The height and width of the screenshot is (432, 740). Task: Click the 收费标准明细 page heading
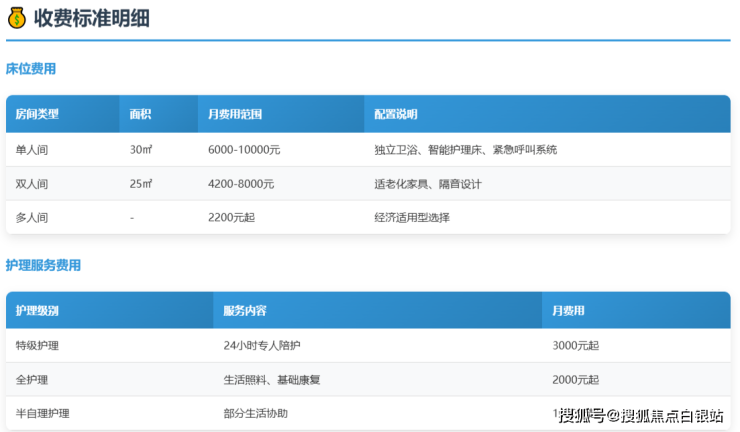(91, 17)
